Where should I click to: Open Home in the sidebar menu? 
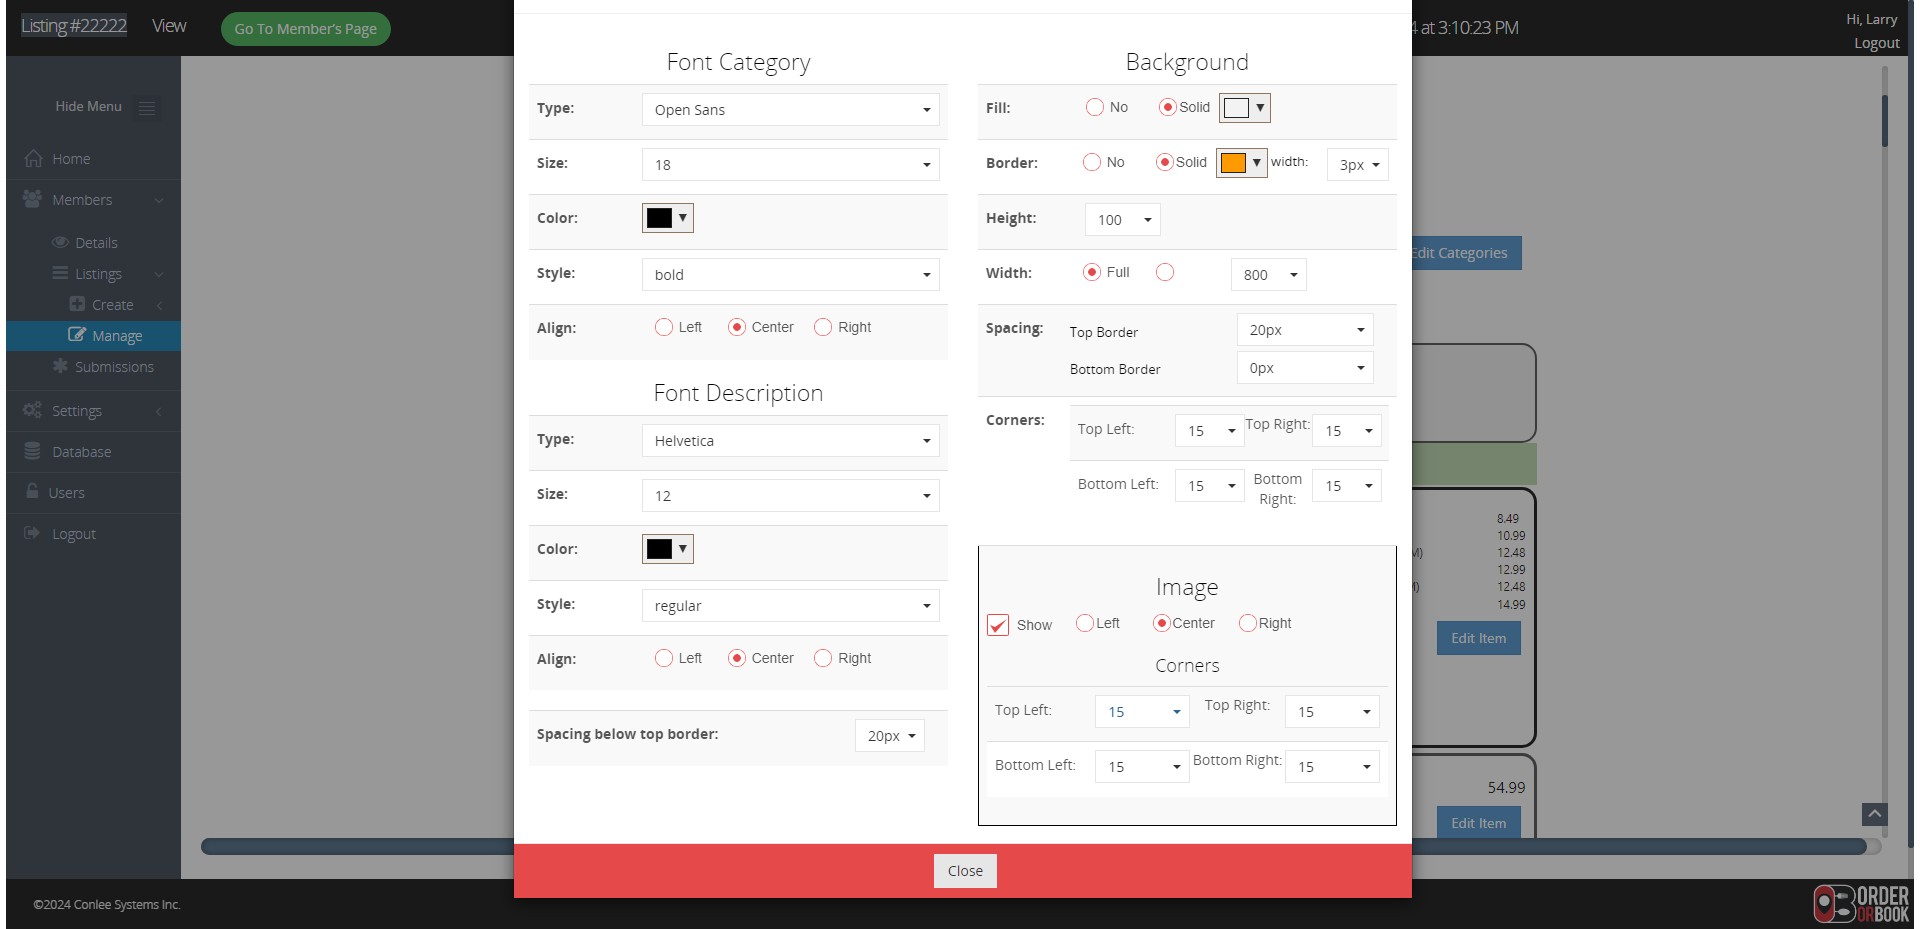point(93,159)
